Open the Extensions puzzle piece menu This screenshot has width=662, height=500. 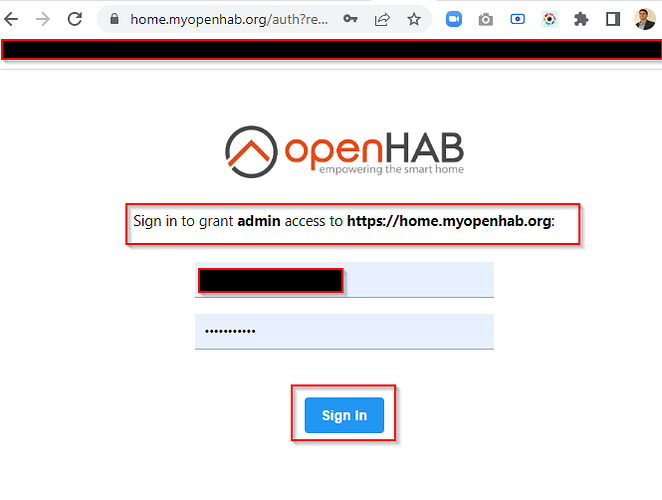point(581,19)
